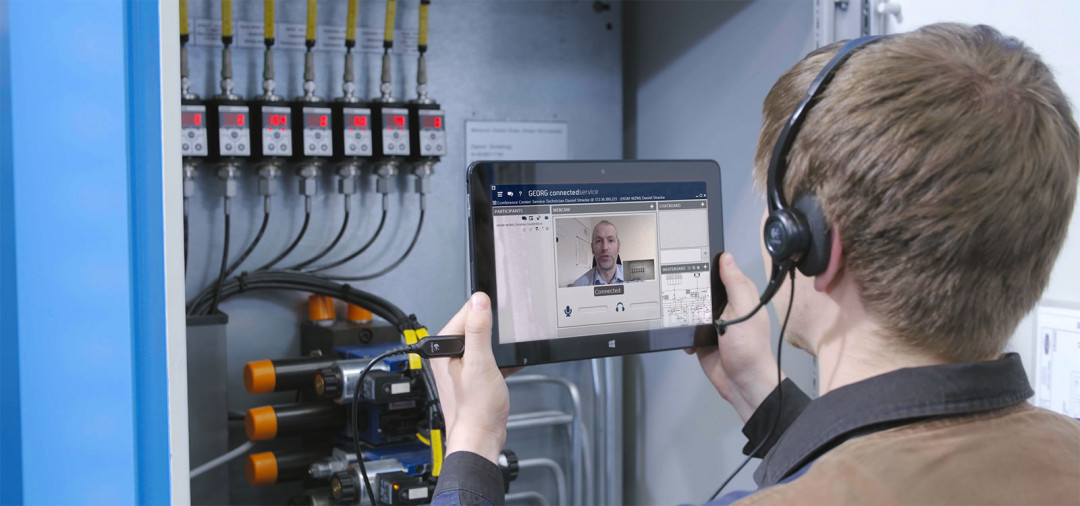1080x506 pixels.
Task: Click the last blue icon in Participants toolbar
Action: pos(546,217)
